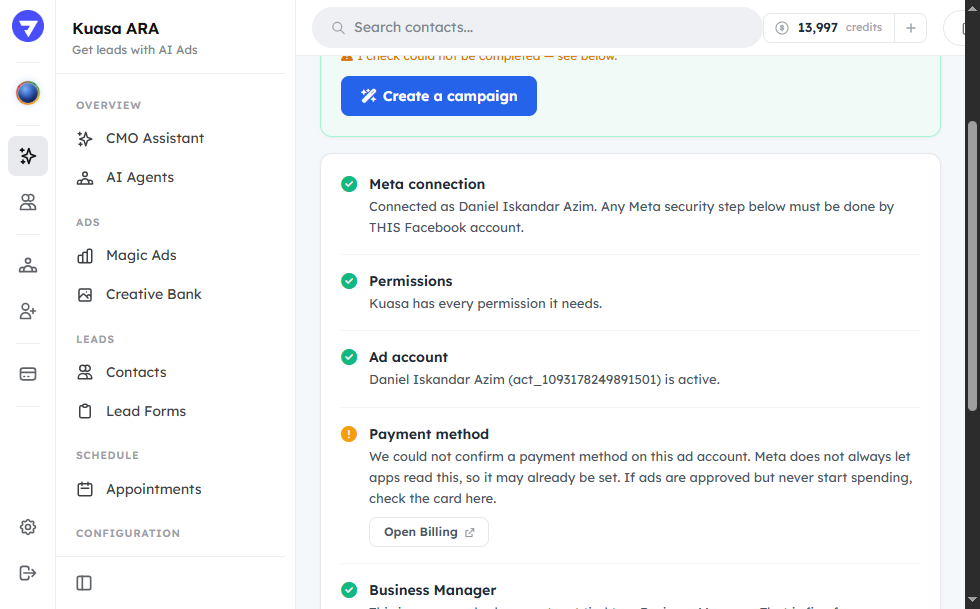Screen dimensions: 980x609
Task: Add credits with plus button
Action: click(x=911, y=28)
